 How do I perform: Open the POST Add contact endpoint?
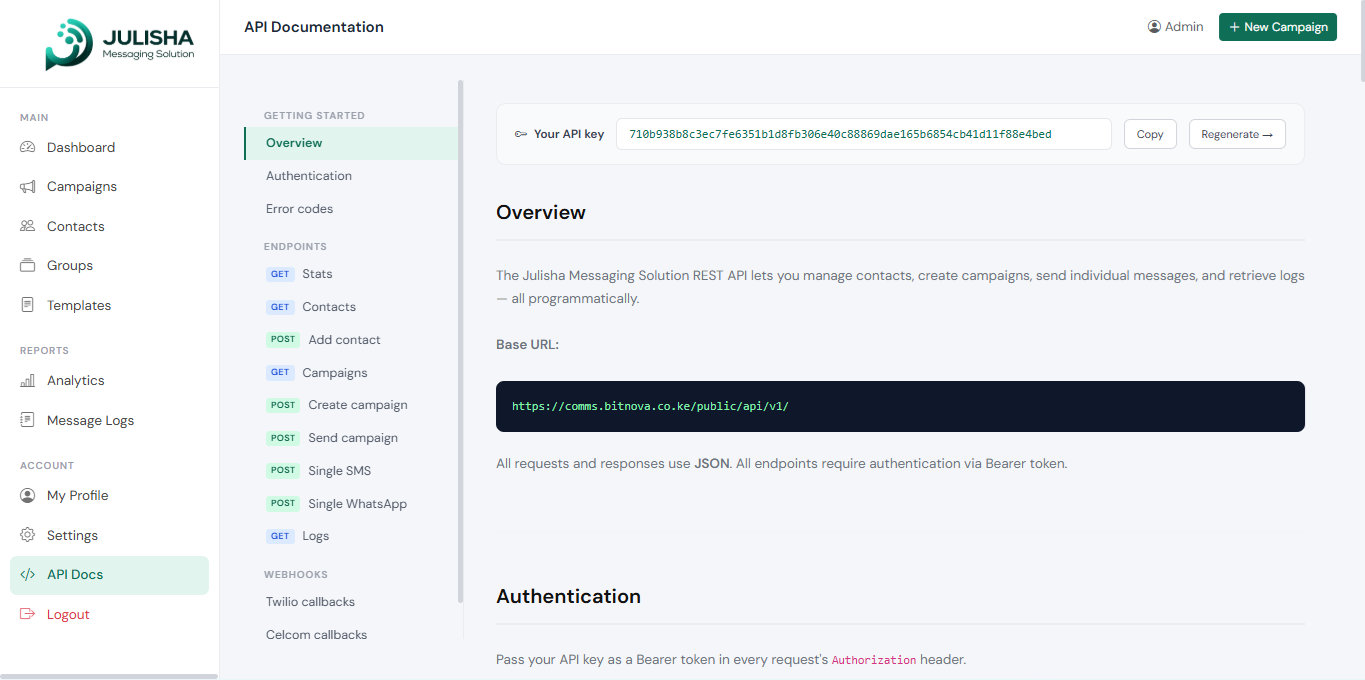tap(344, 340)
